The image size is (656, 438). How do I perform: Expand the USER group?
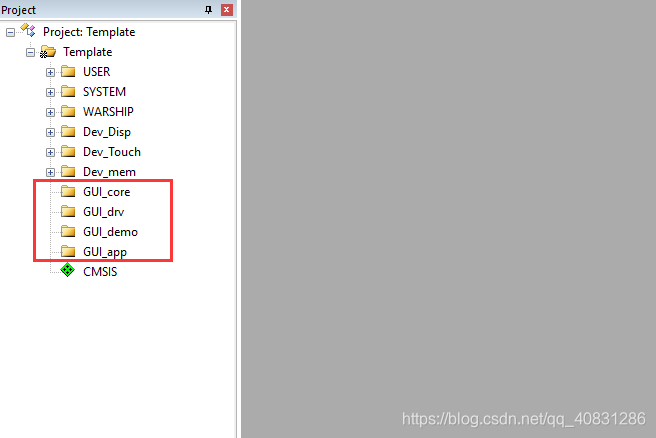coord(50,72)
